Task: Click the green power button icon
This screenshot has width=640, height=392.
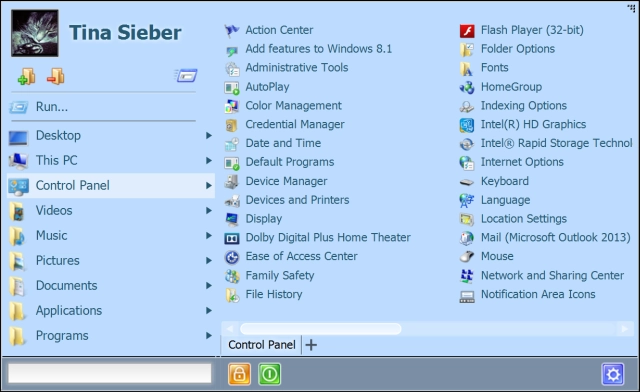Action: (269, 374)
